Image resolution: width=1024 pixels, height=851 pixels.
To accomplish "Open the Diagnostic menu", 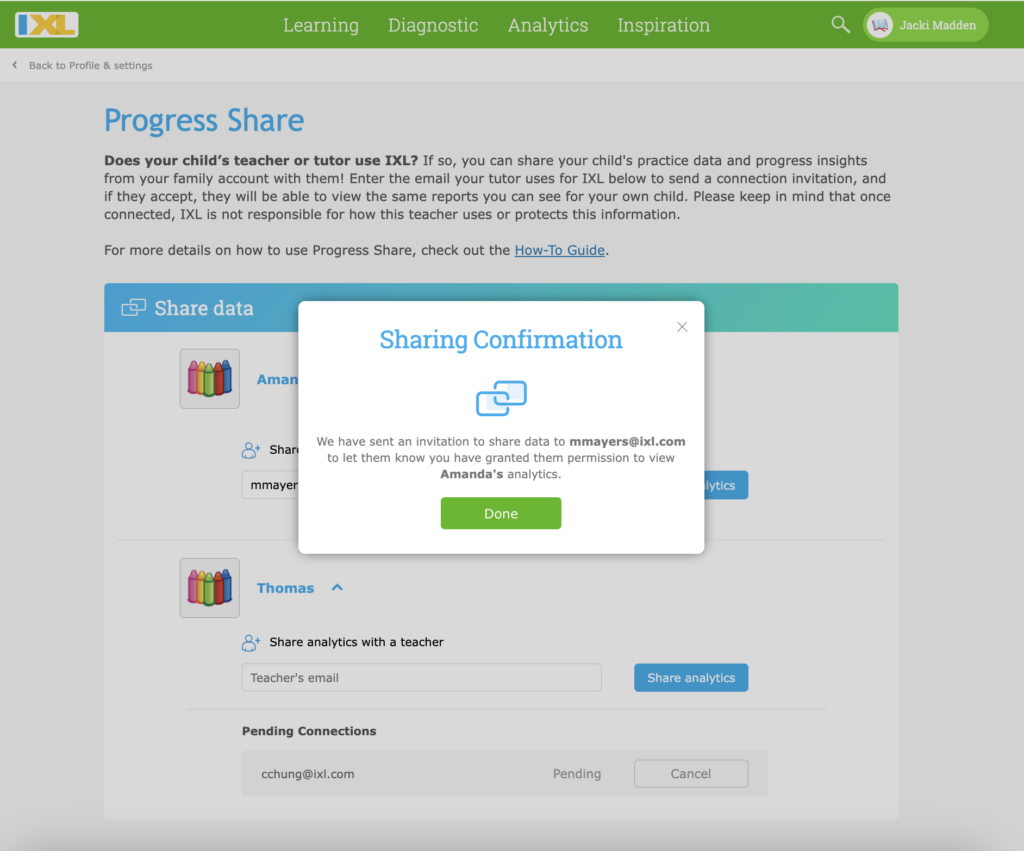I will point(433,25).
